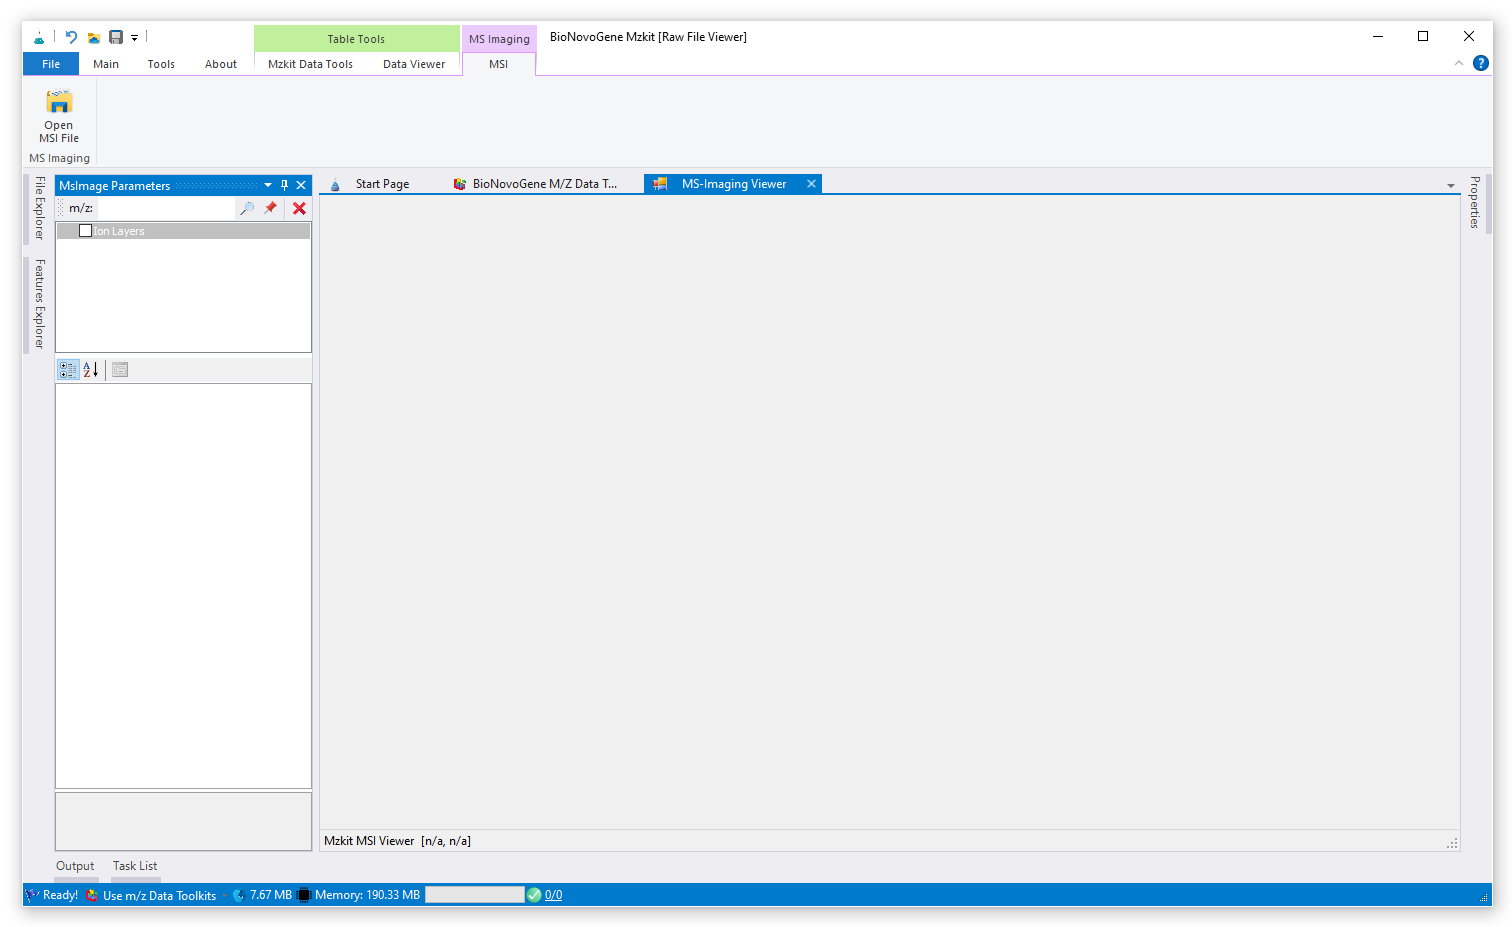Click the save disk icon in title bar

pos(116,37)
